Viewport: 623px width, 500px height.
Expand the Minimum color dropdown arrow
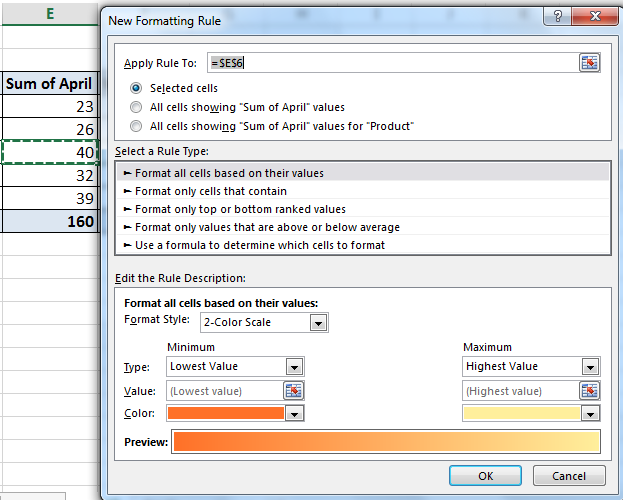pyautogui.click(x=294, y=413)
